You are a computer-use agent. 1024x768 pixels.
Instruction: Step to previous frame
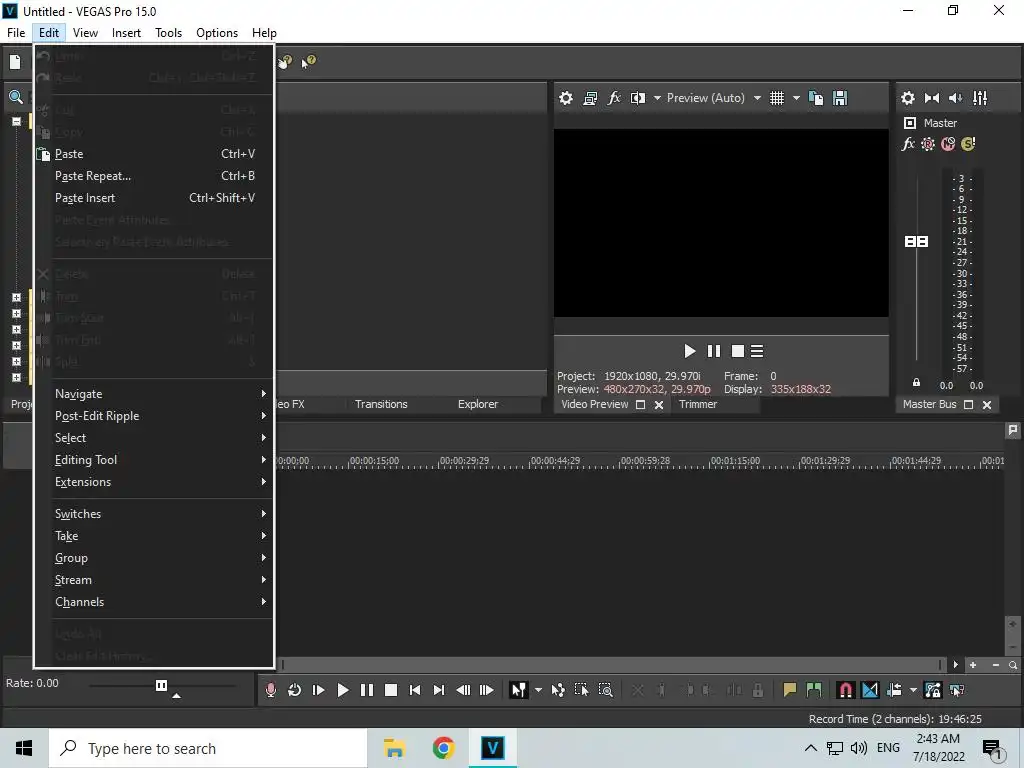pyautogui.click(x=463, y=690)
